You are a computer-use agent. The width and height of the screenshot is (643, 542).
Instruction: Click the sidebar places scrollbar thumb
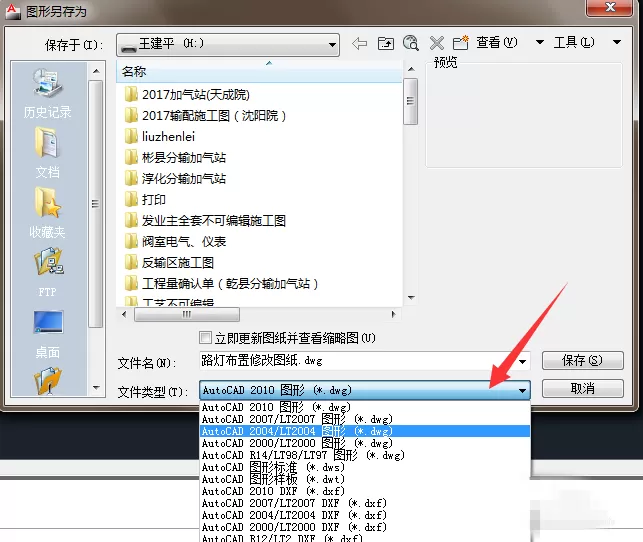(x=96, y=204)
